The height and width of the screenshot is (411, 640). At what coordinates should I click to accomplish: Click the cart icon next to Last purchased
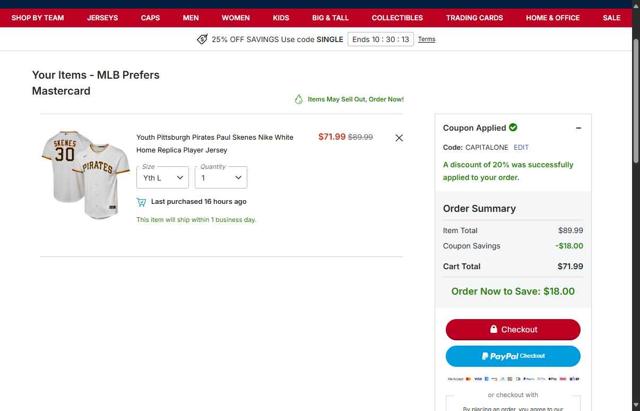[141, 201]
